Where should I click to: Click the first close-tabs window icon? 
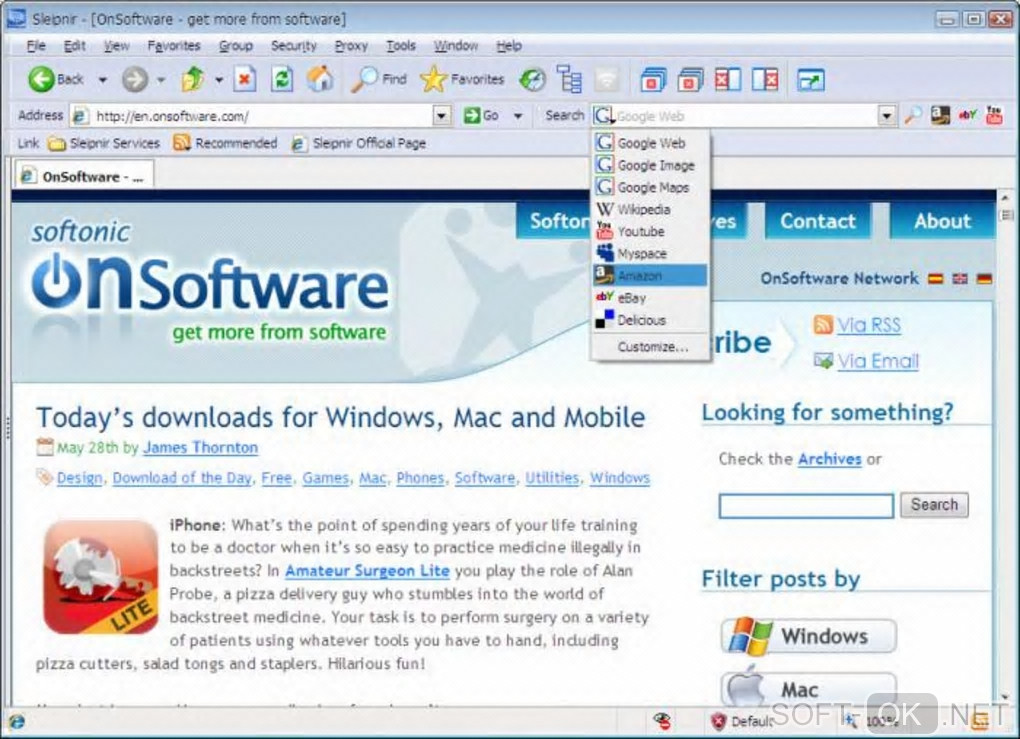652,80
